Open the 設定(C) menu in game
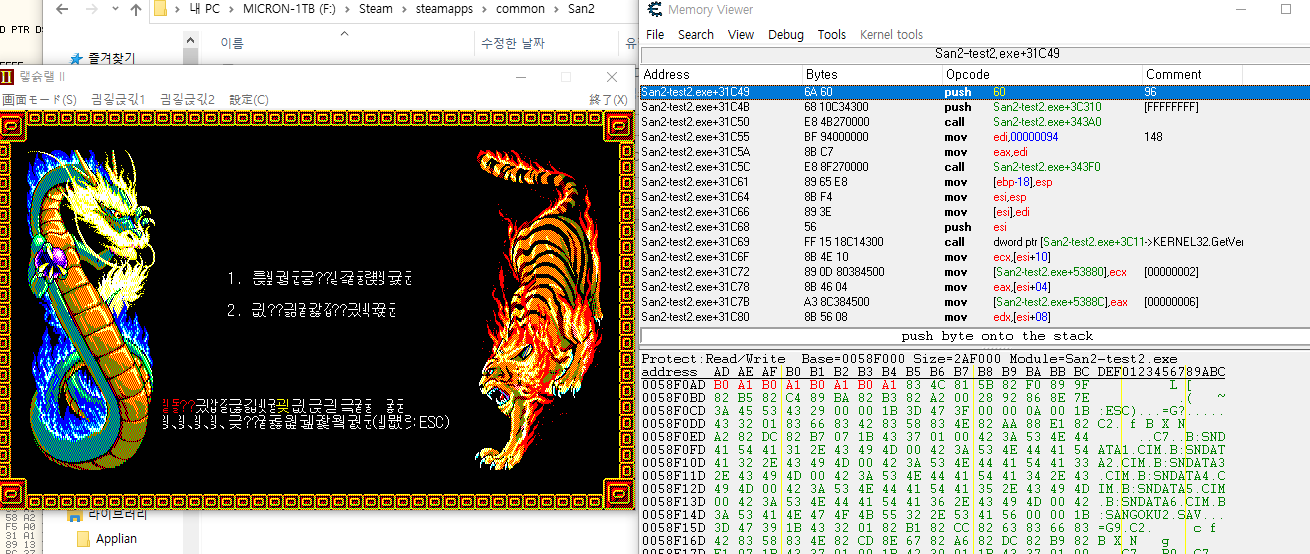The image size is (1310, 554). point(249,99)
